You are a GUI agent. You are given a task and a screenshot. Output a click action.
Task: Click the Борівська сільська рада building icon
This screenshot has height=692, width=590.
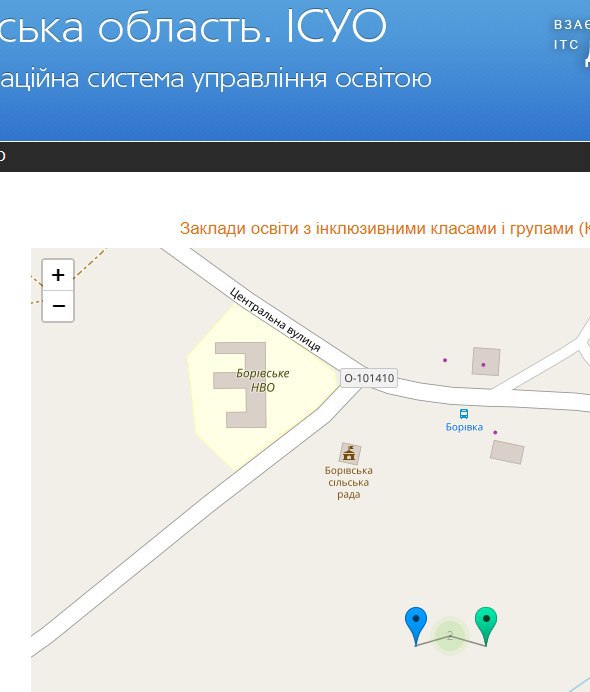pos(349,453)
